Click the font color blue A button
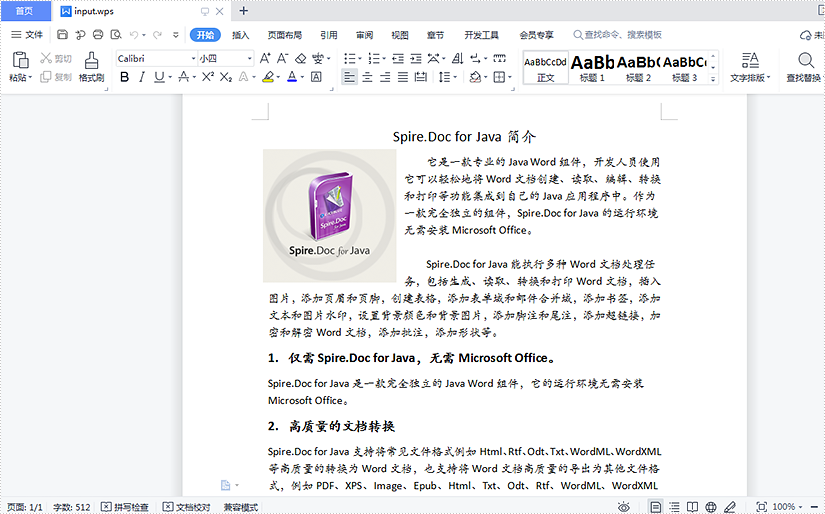Image resolution: width=825 pixels, height=514 pixels. coord(292,77)
